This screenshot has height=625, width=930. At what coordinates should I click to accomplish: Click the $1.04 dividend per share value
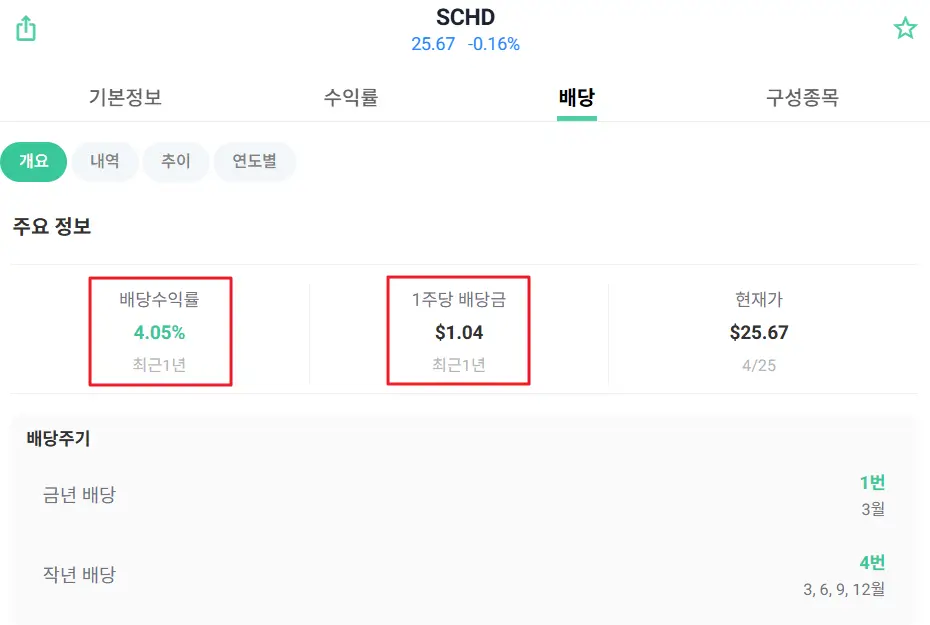[459, 332]
